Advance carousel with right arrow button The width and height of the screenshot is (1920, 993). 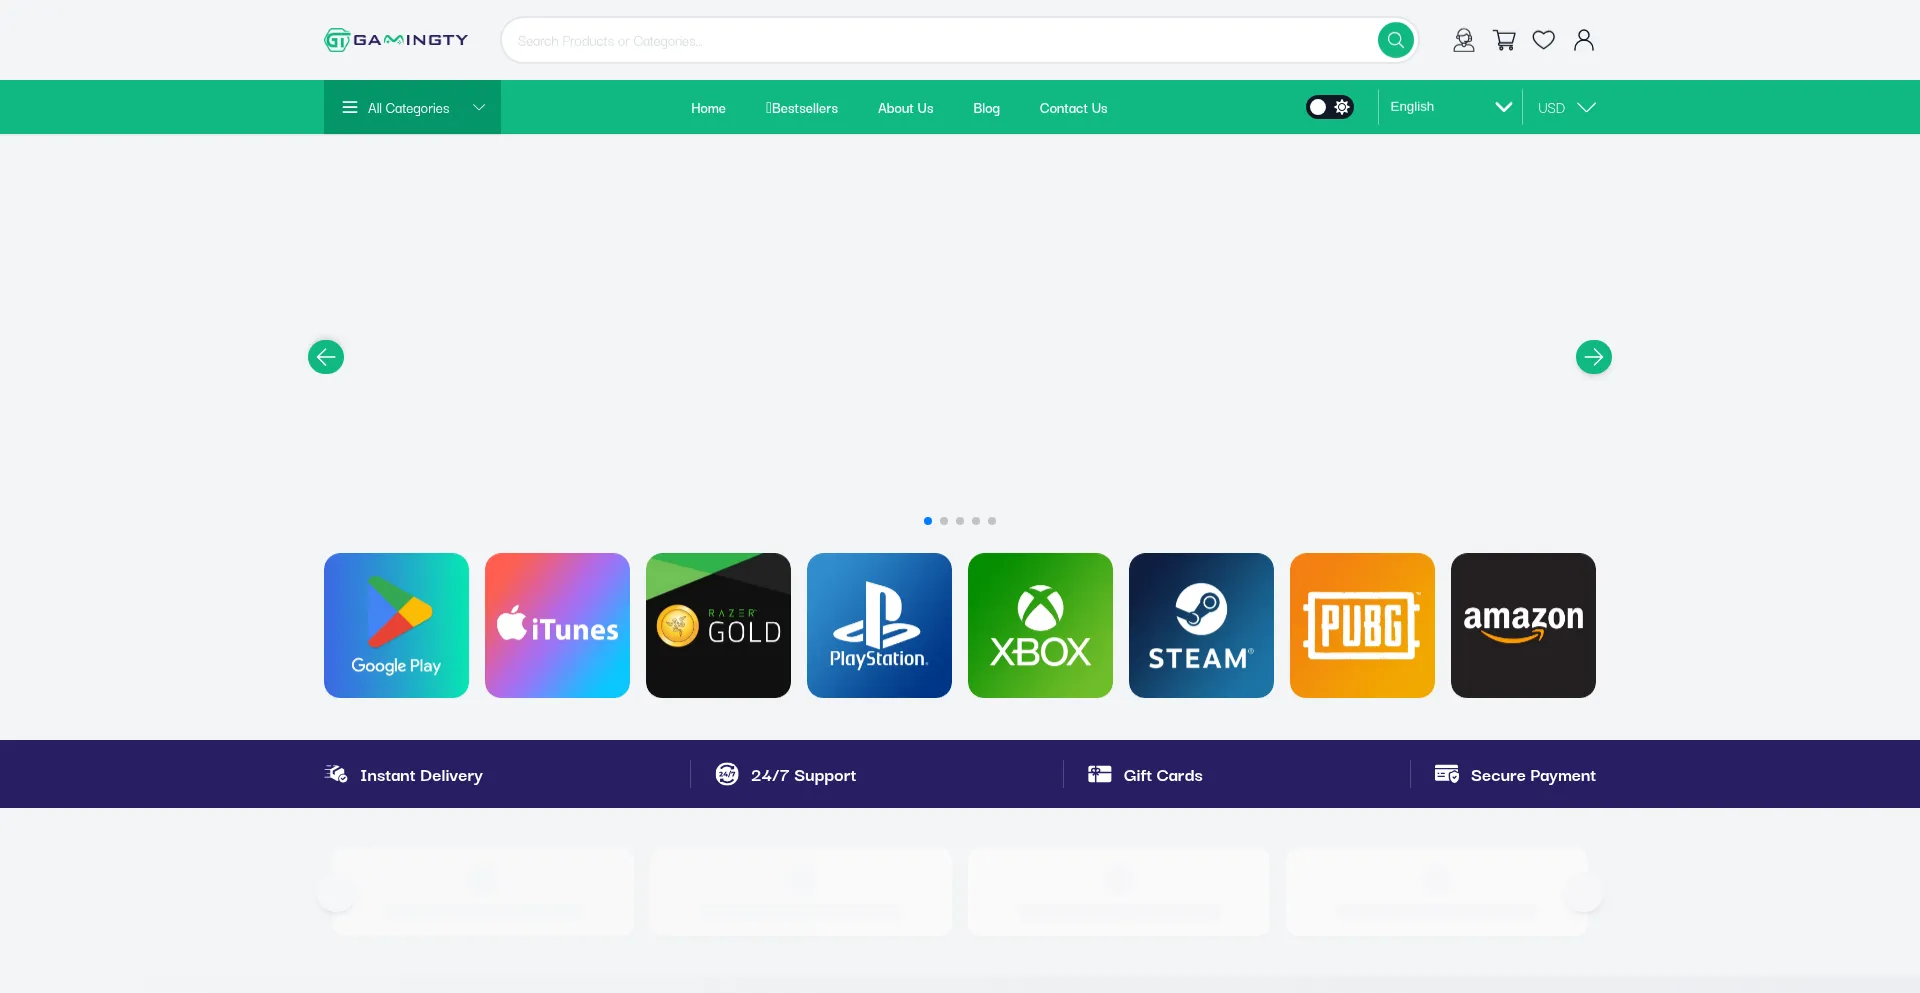1593,357
